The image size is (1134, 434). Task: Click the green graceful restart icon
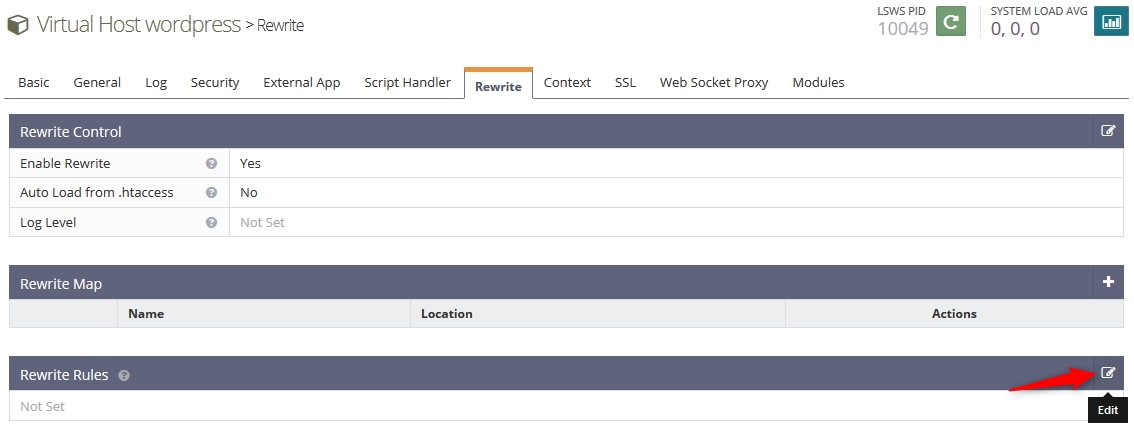coord(951,21)
